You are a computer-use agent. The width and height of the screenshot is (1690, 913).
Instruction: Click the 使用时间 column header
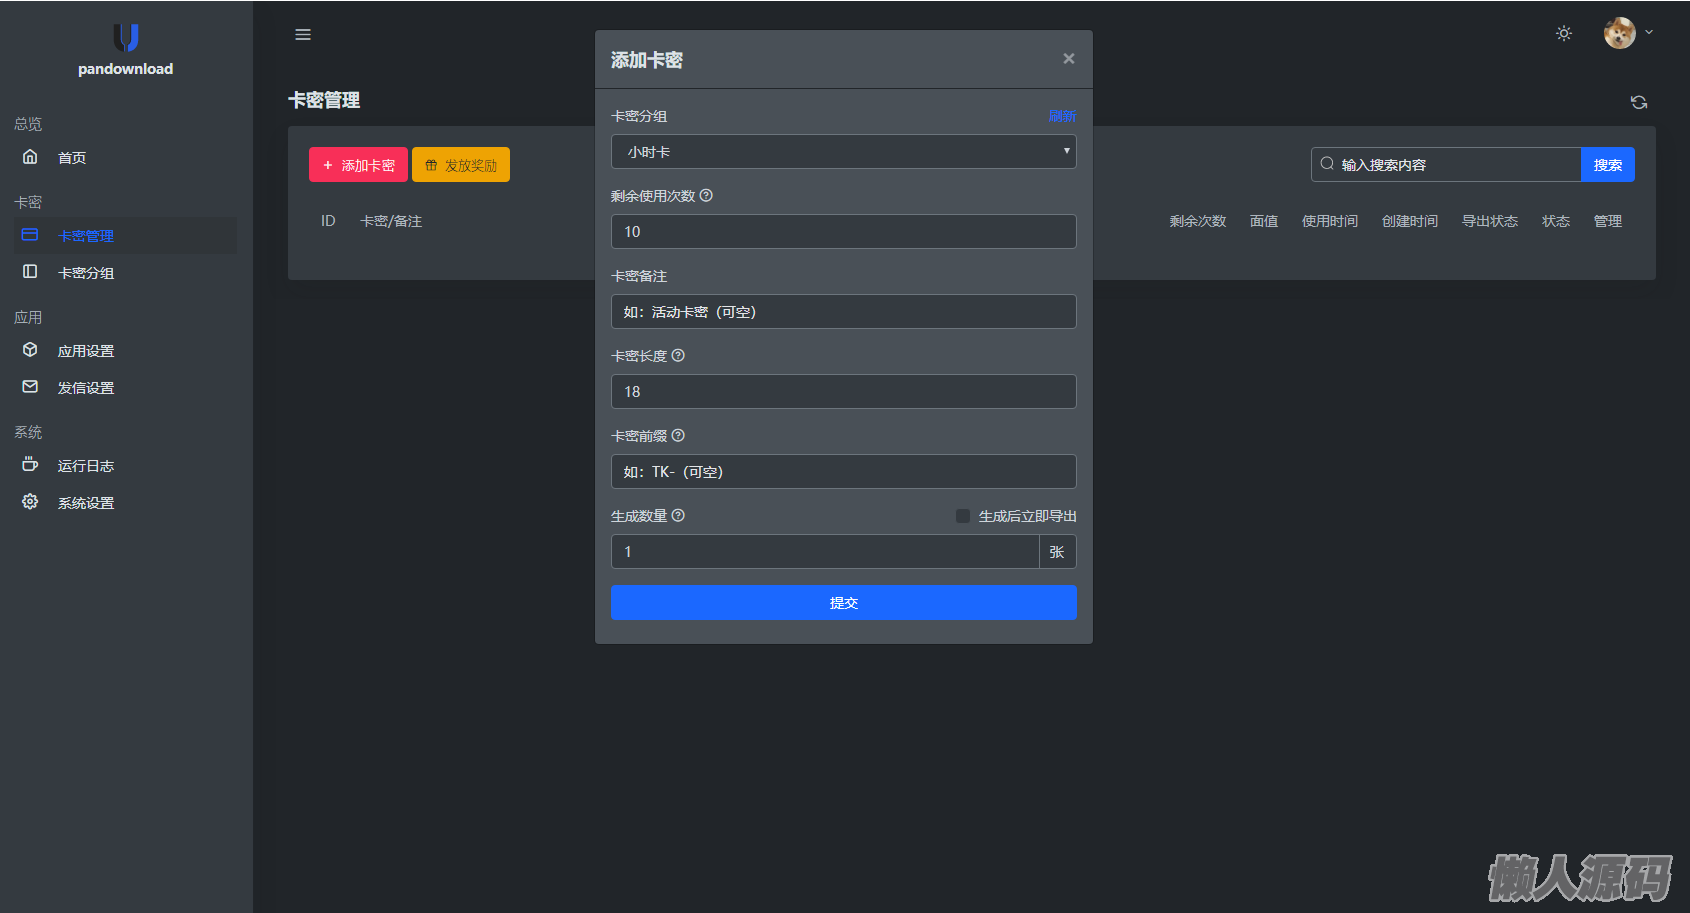[1330, 221]
